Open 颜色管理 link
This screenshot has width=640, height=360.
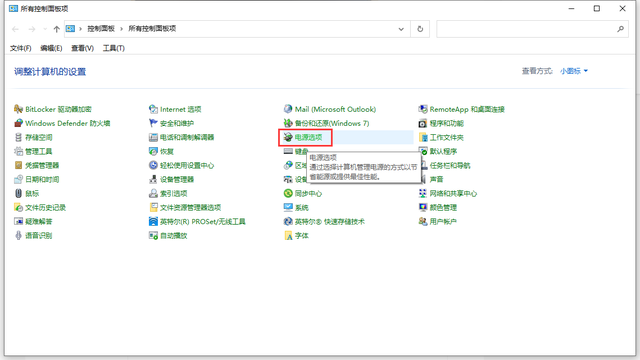pos(443,207)
